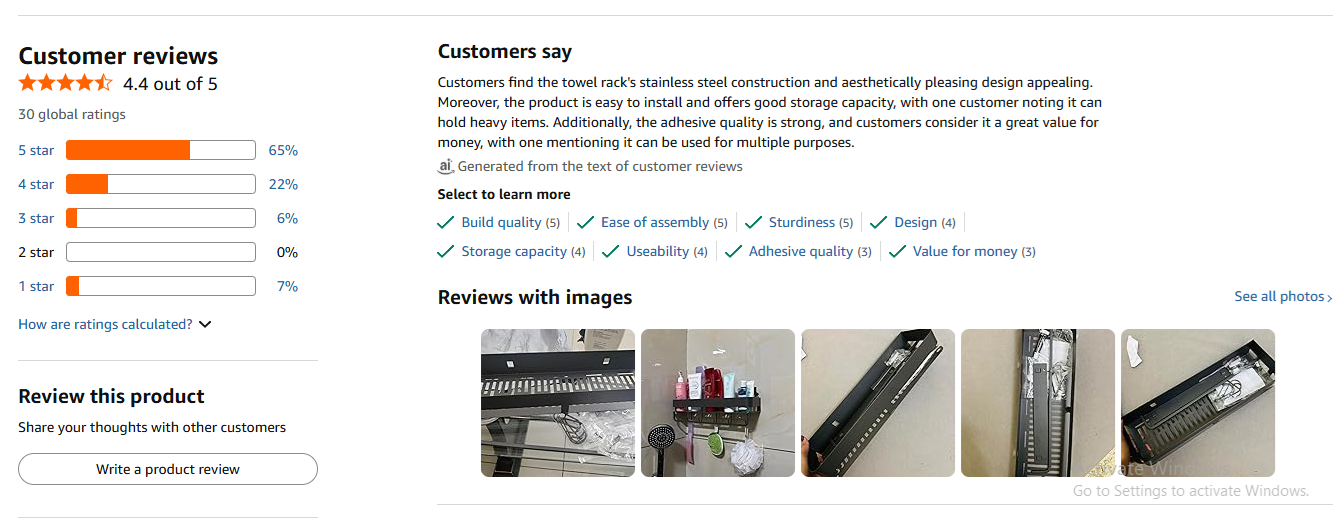Filter by Storage capacity topic
The image size is (1333, 519).
(x=513, y=251)
